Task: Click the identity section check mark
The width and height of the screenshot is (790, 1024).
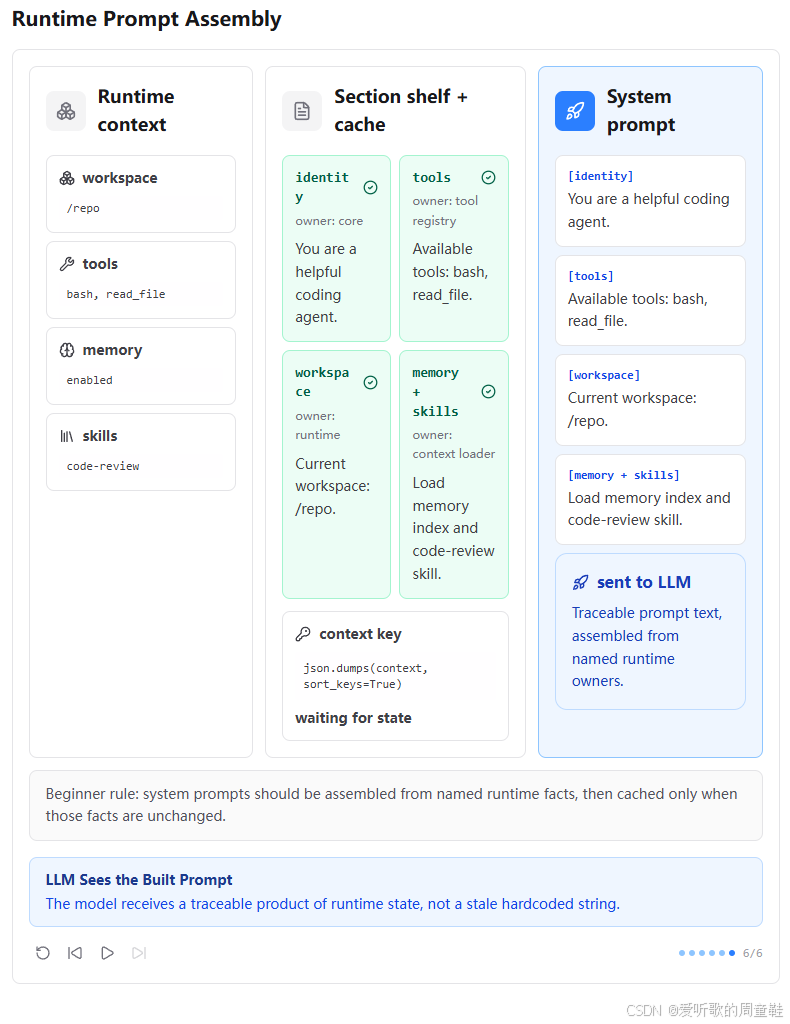Action: coord(370,187)
